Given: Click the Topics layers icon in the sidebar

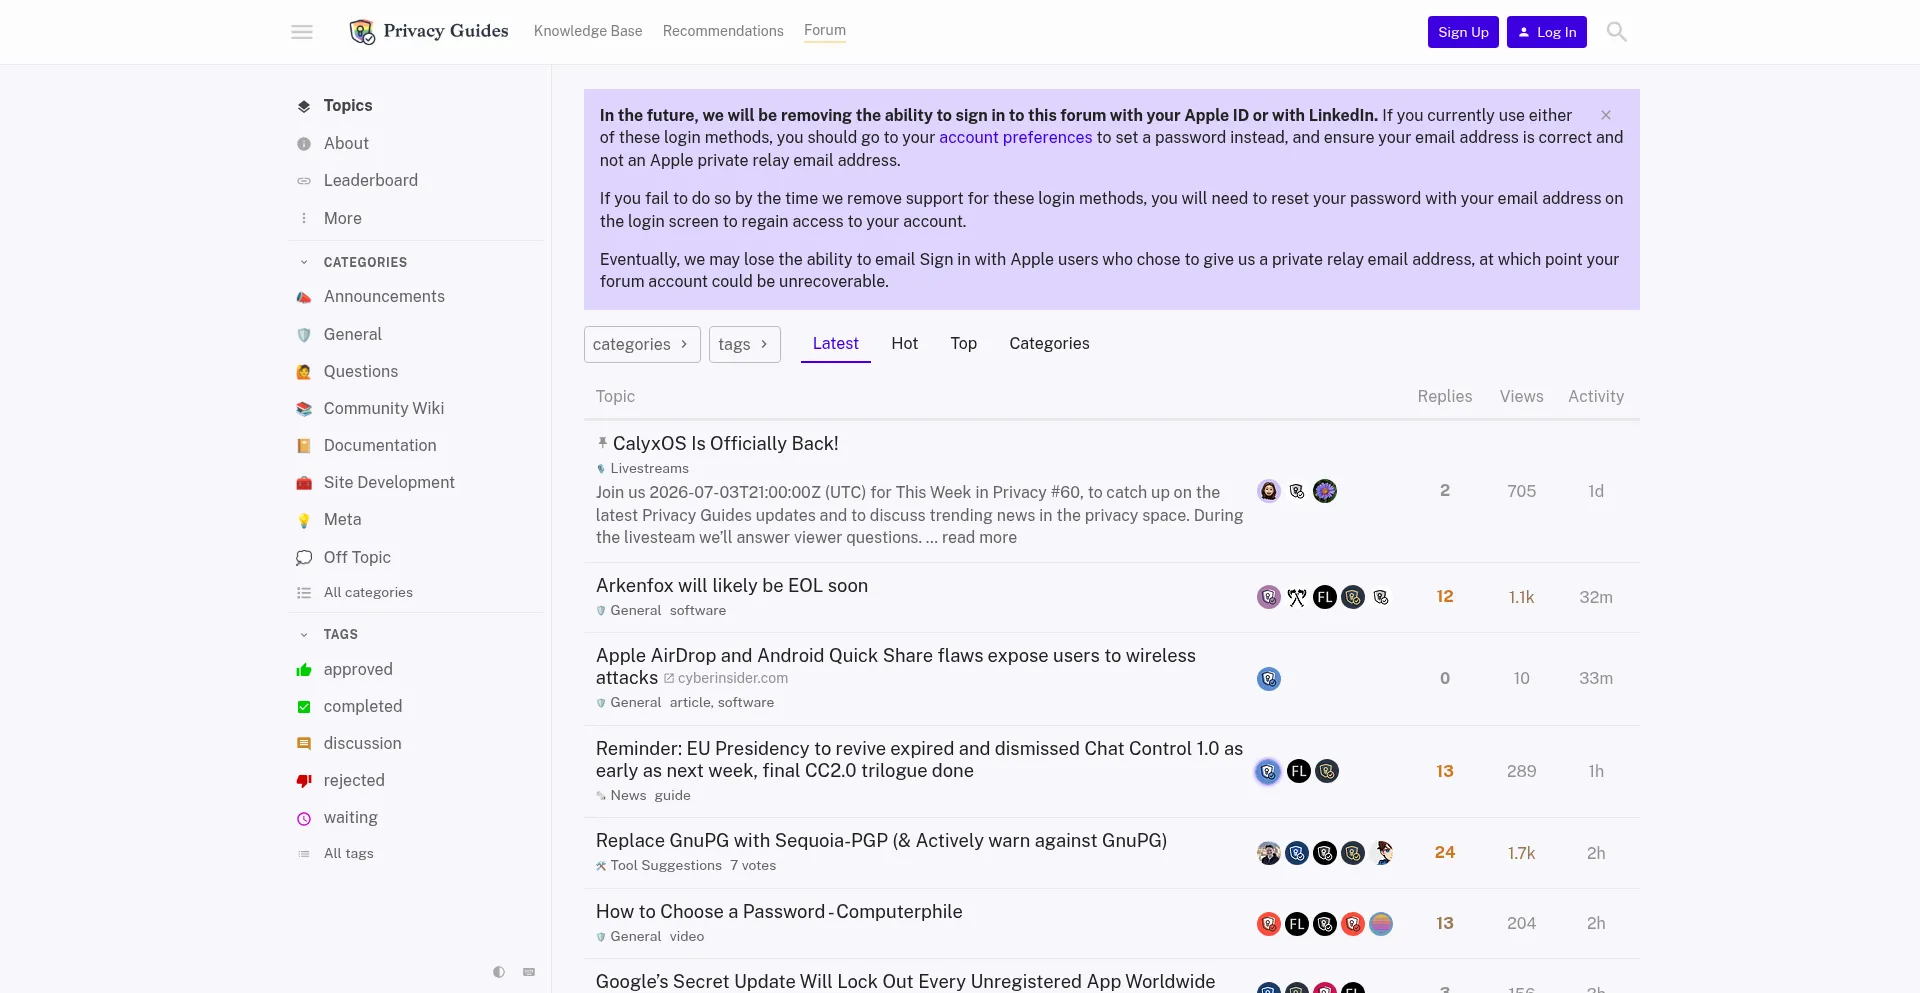Looking at the screenshot, I should (x=304, y=106).
